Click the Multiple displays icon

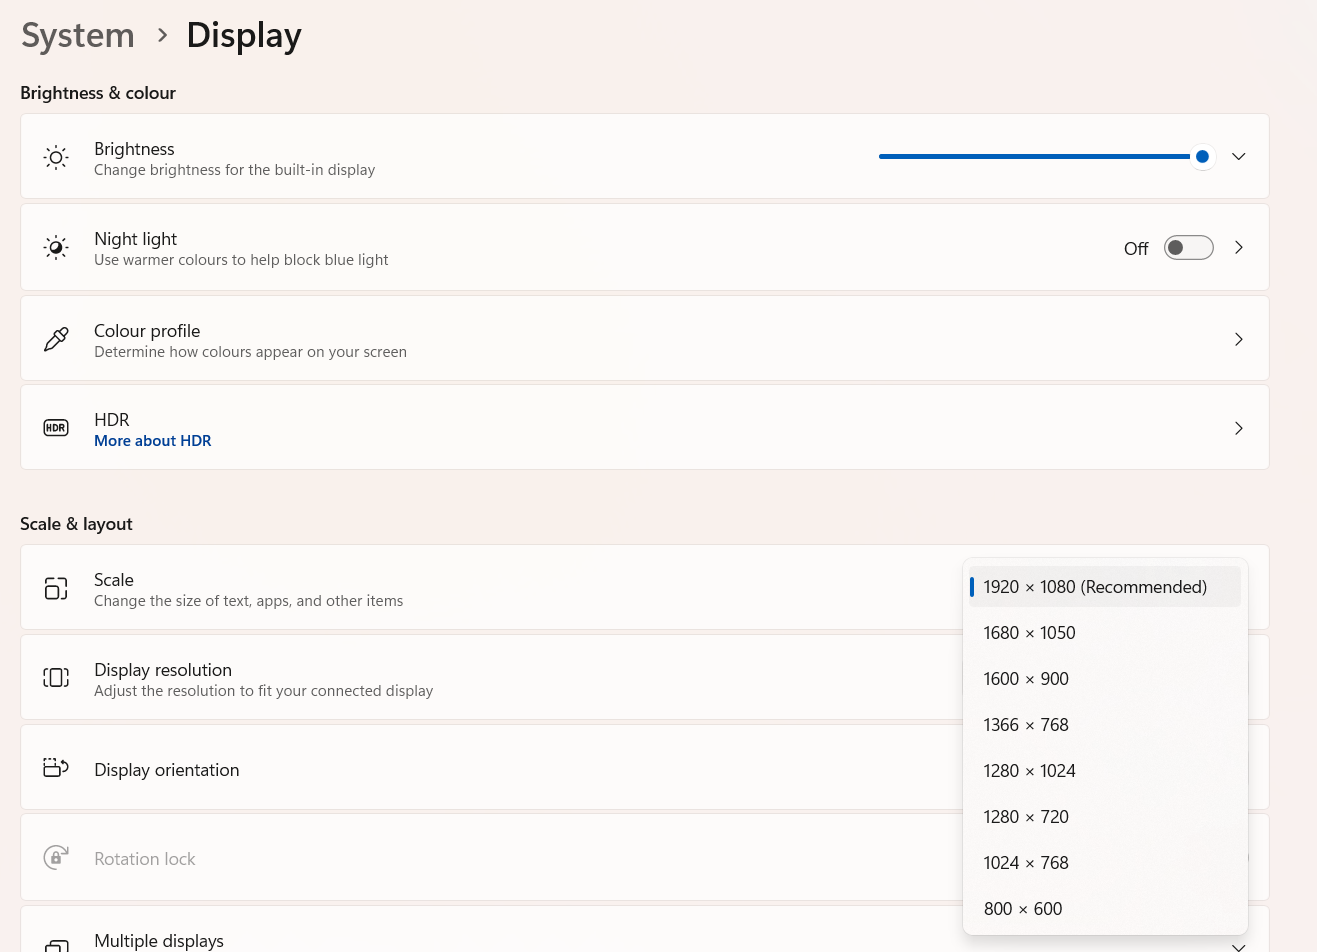point(56,944)
